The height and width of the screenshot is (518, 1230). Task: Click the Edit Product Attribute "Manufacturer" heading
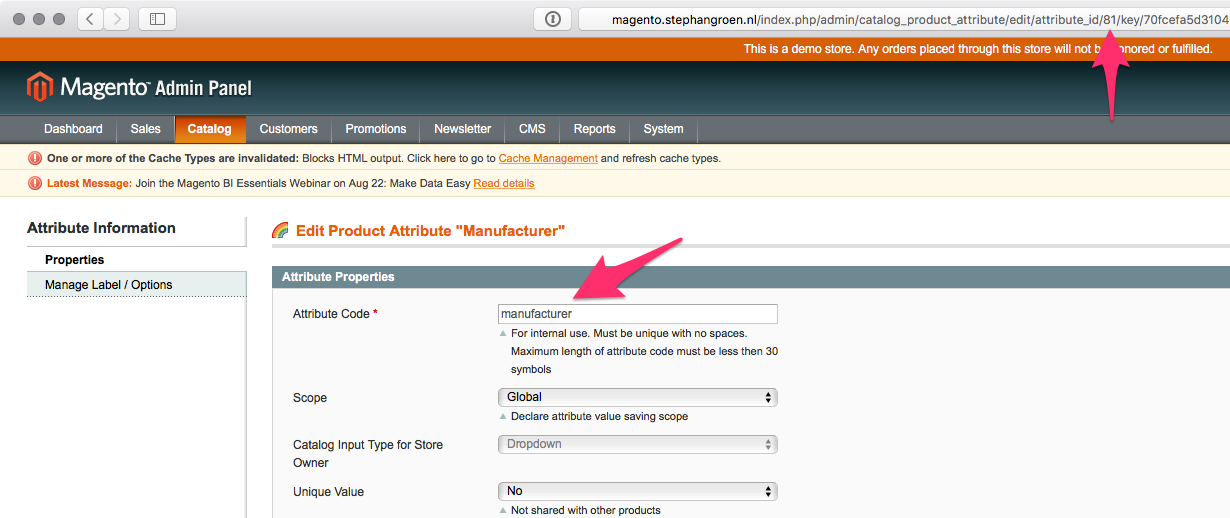coord(431,231)
